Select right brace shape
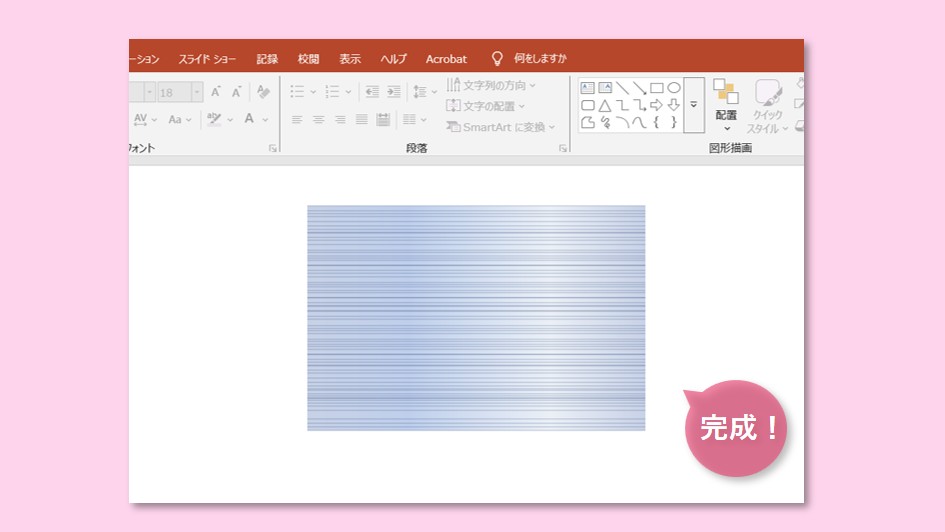 point(674,123)
